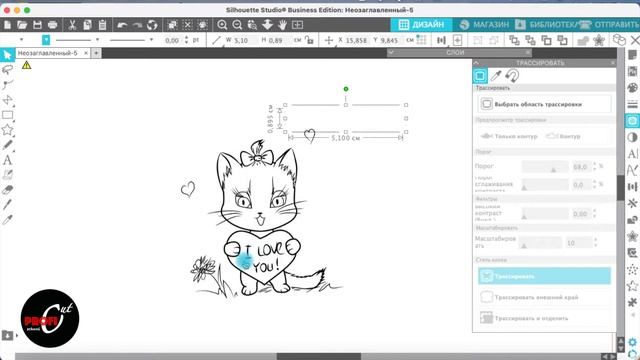The image size is (640, 360).
Task: Select the 'Контур' preview option
Action: 563,136
